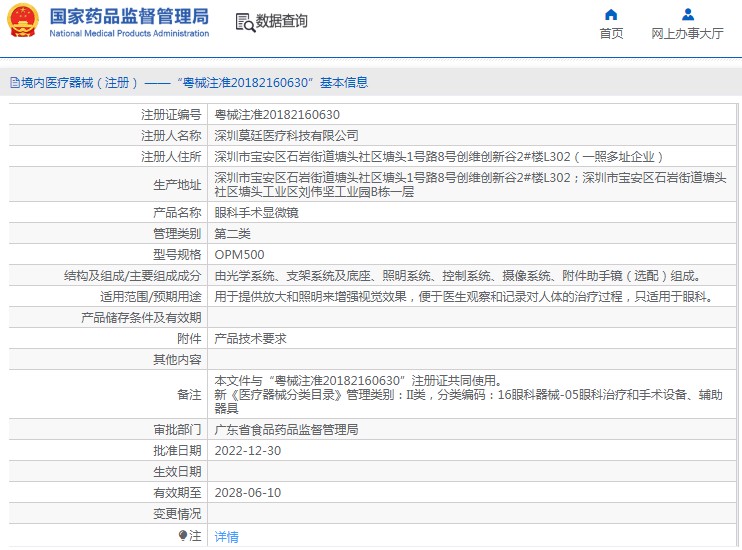Select expiry date 2028-06-10
742x550 pixels.
(x=247, y=493)
